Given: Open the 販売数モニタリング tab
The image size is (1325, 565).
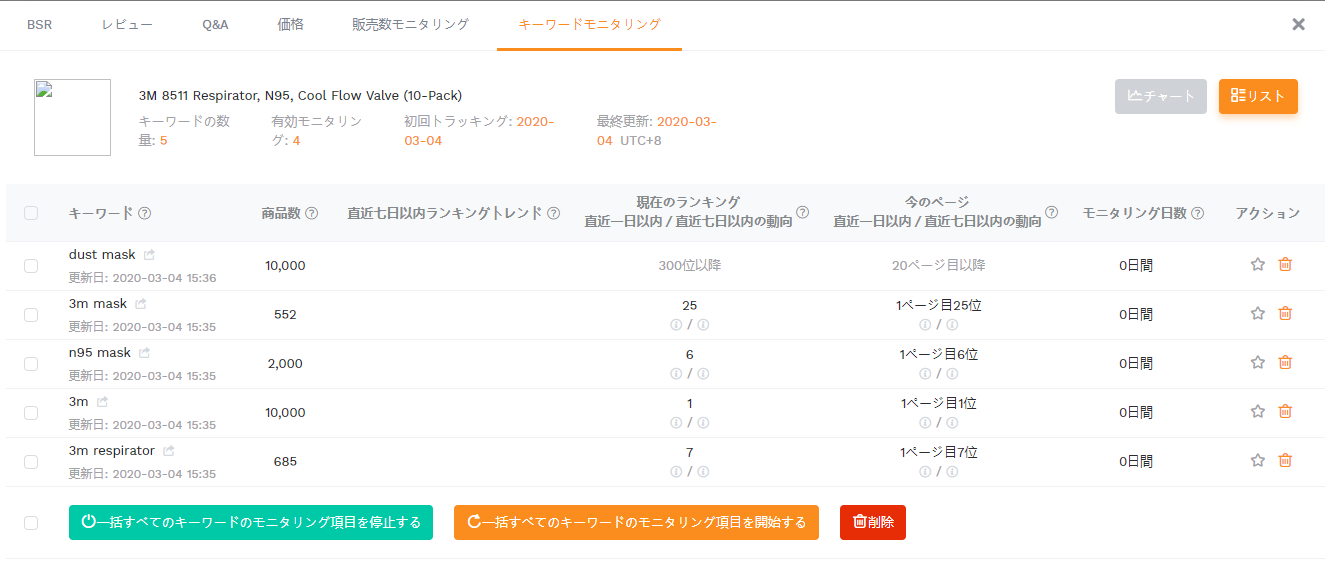Looking at the screenshot, I should (x=410, y=25).
